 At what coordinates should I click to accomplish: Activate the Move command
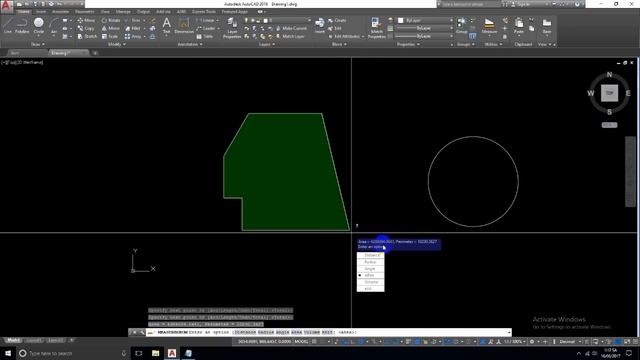[86, 20]
